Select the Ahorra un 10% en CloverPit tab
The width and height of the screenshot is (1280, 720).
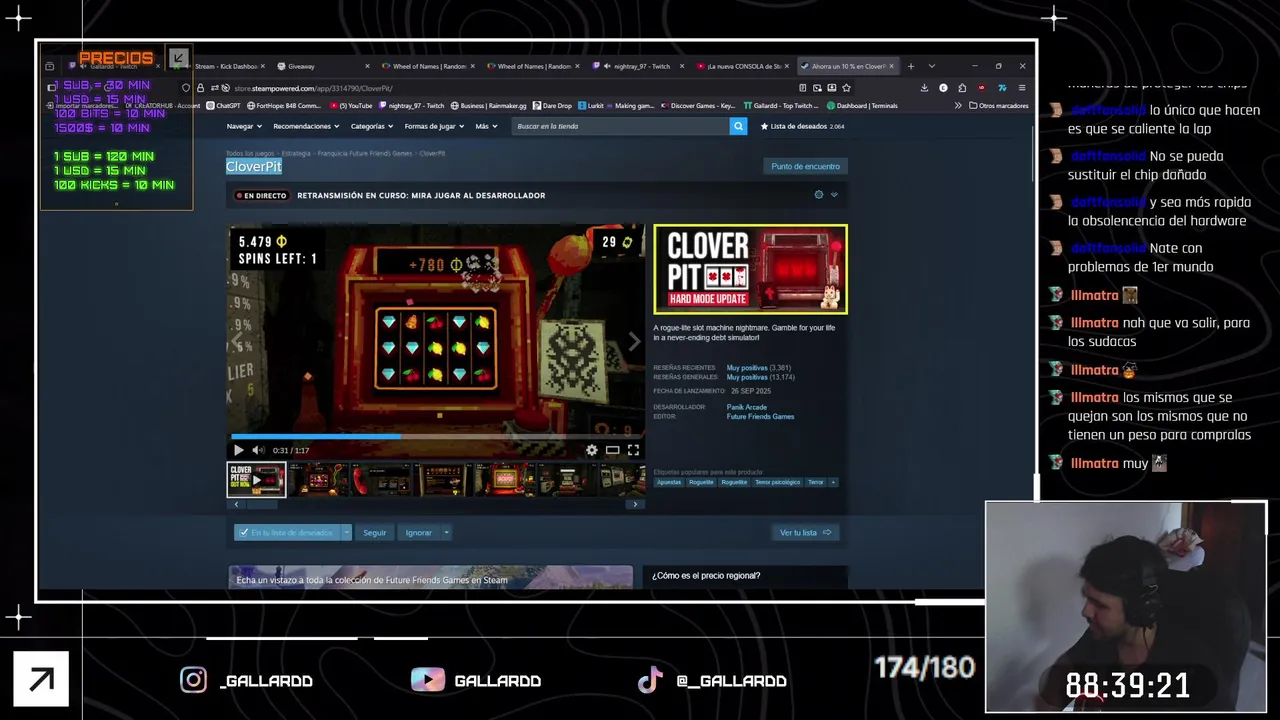[x=846, y=66]
